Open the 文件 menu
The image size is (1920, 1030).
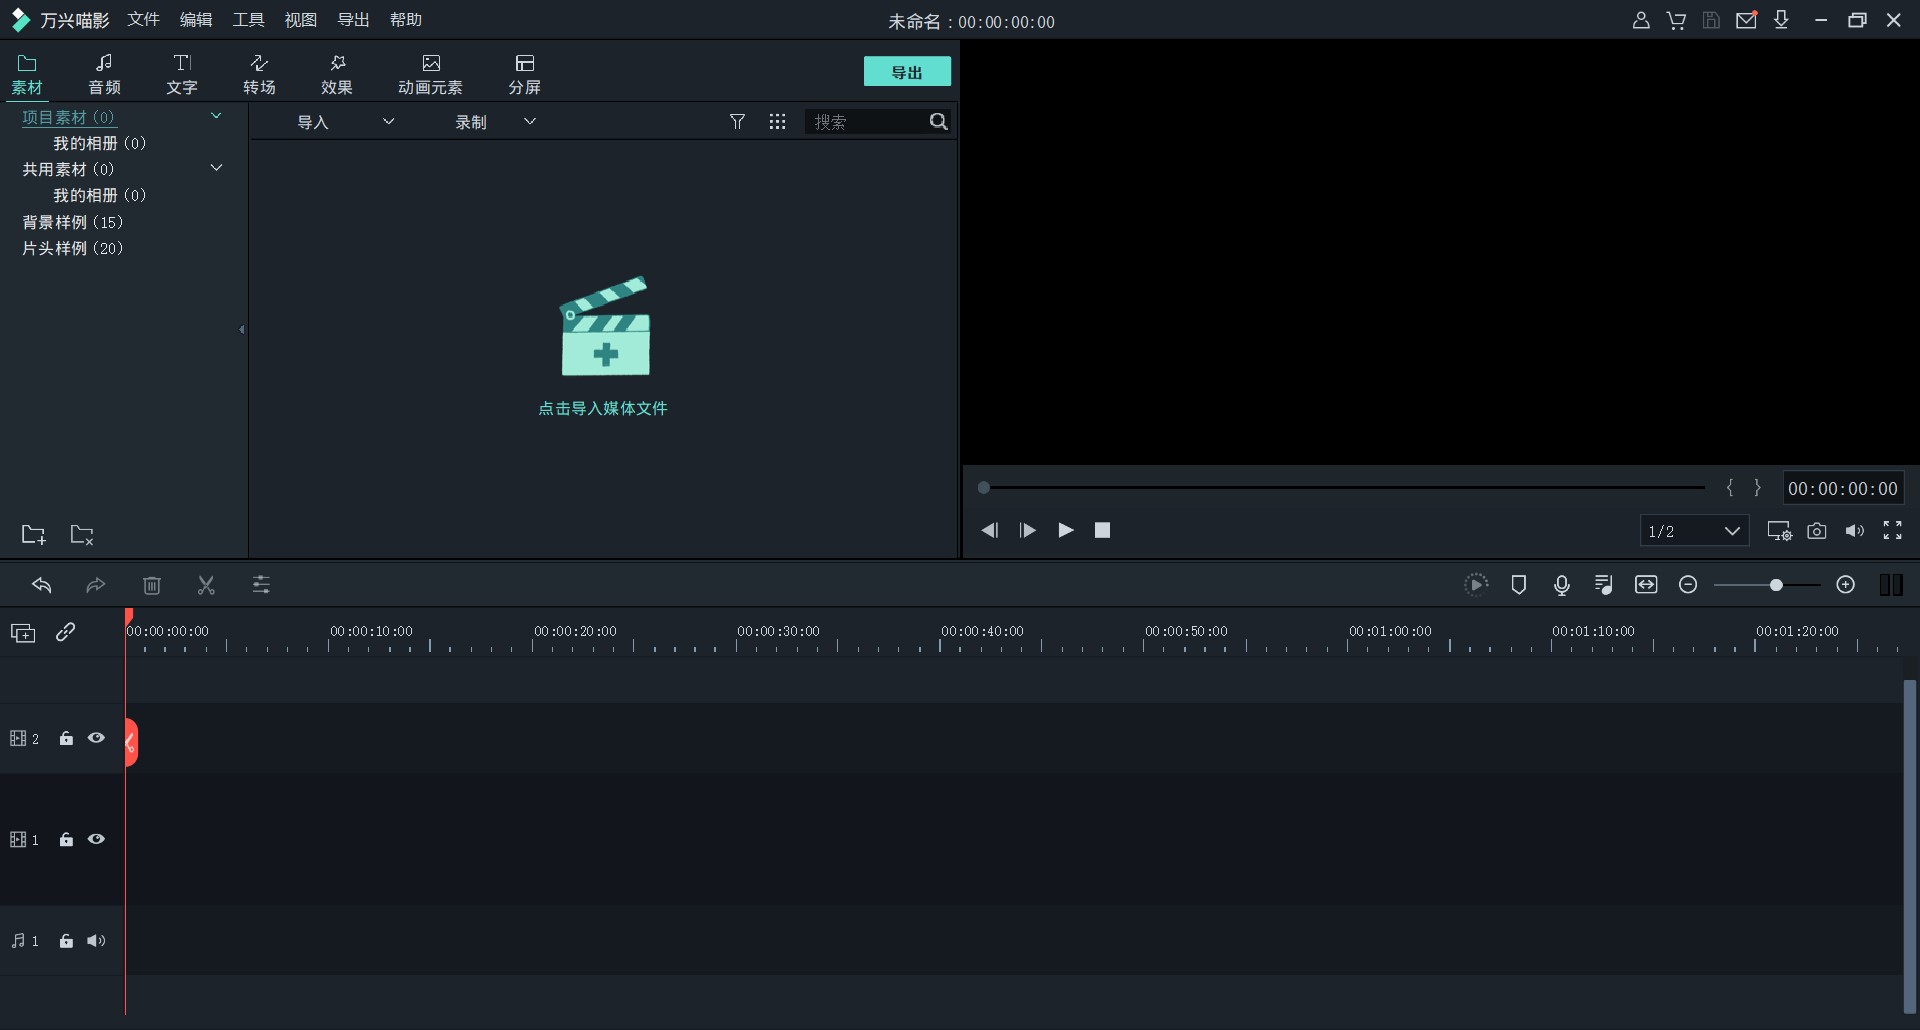pos(143,20)
